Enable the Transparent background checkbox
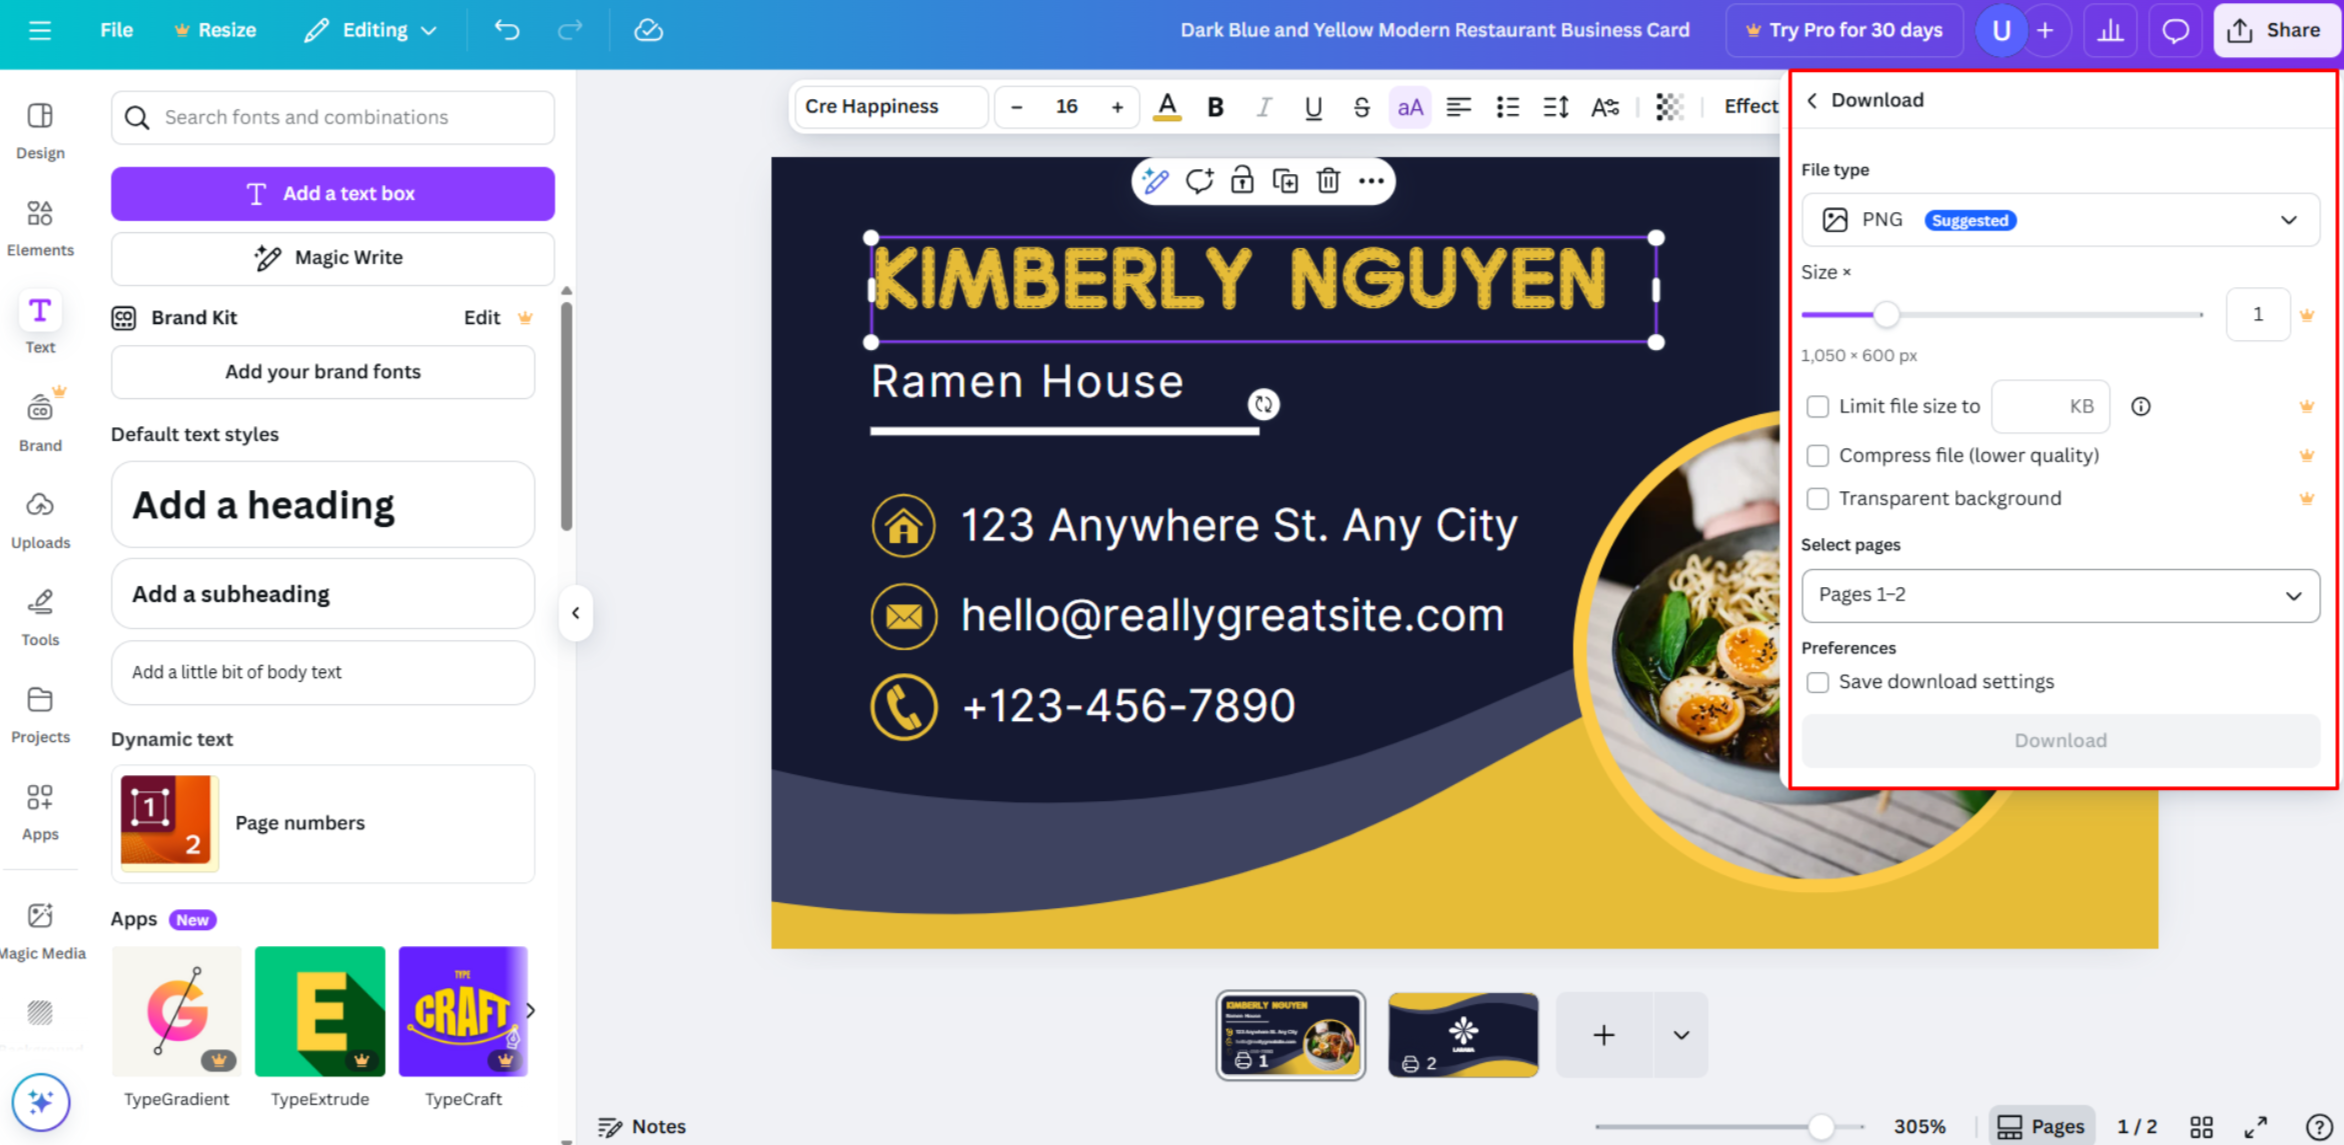 click(x=1817, y=498)
